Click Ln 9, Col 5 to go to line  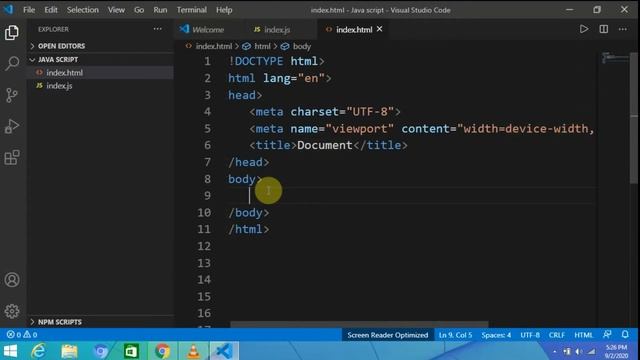455,335
